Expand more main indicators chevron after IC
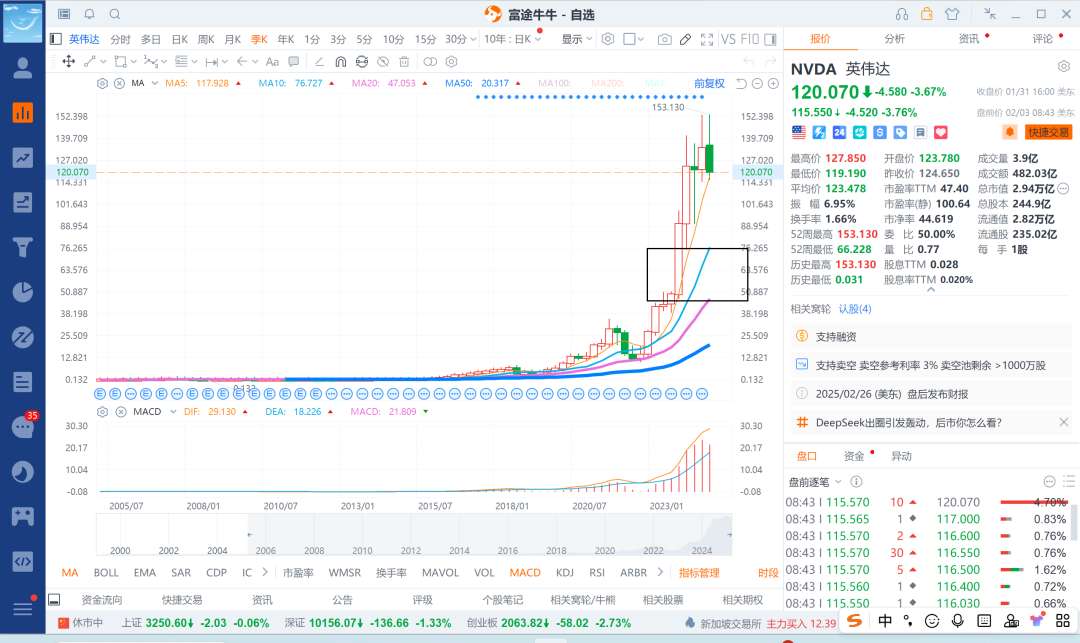The height and width of the screenshot is (643, 1080). click(x=264, y=572)
